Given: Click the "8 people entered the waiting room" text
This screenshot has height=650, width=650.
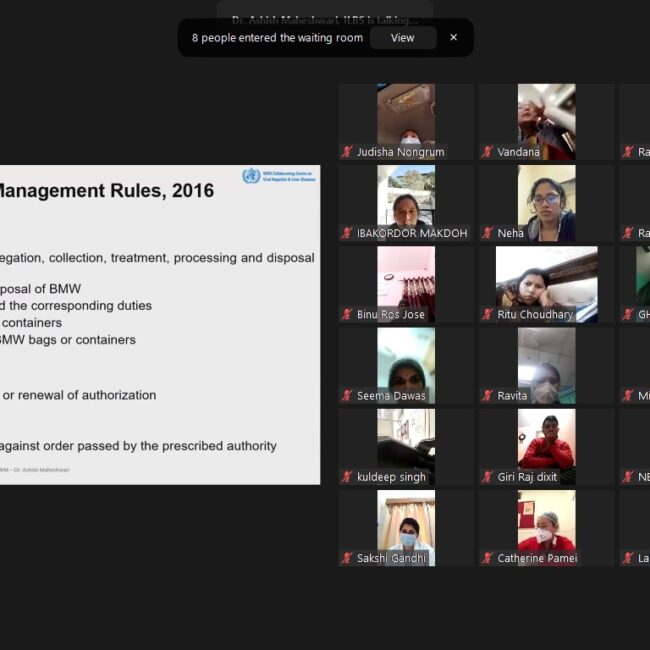Looking at the screenshot, I should tap(277, 38).
